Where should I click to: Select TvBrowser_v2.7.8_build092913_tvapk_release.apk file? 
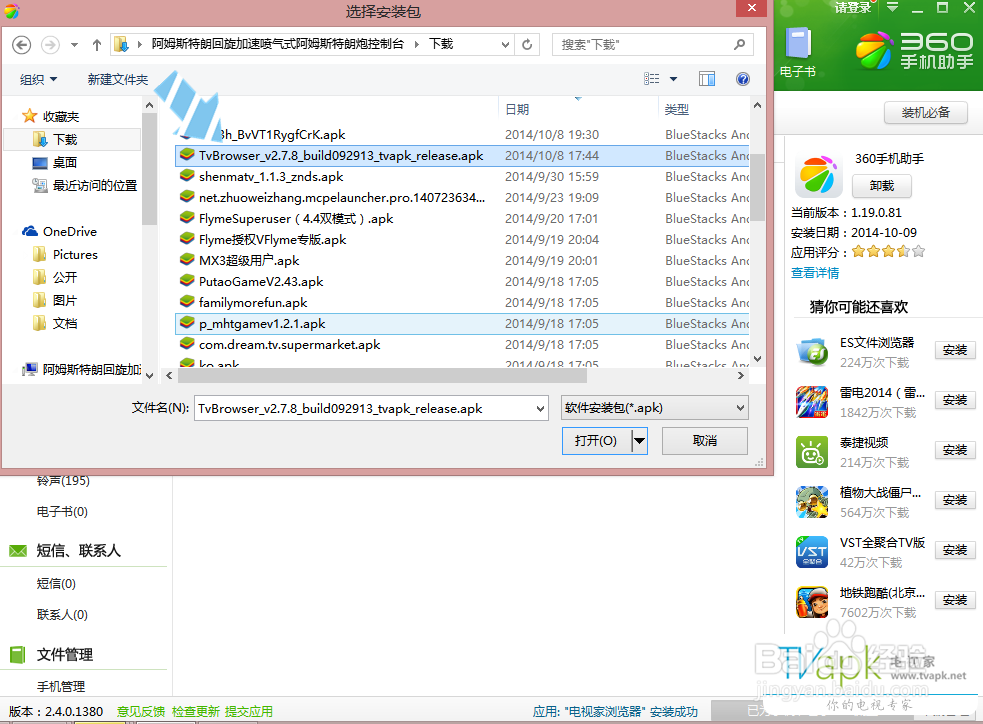coord(462,155)
